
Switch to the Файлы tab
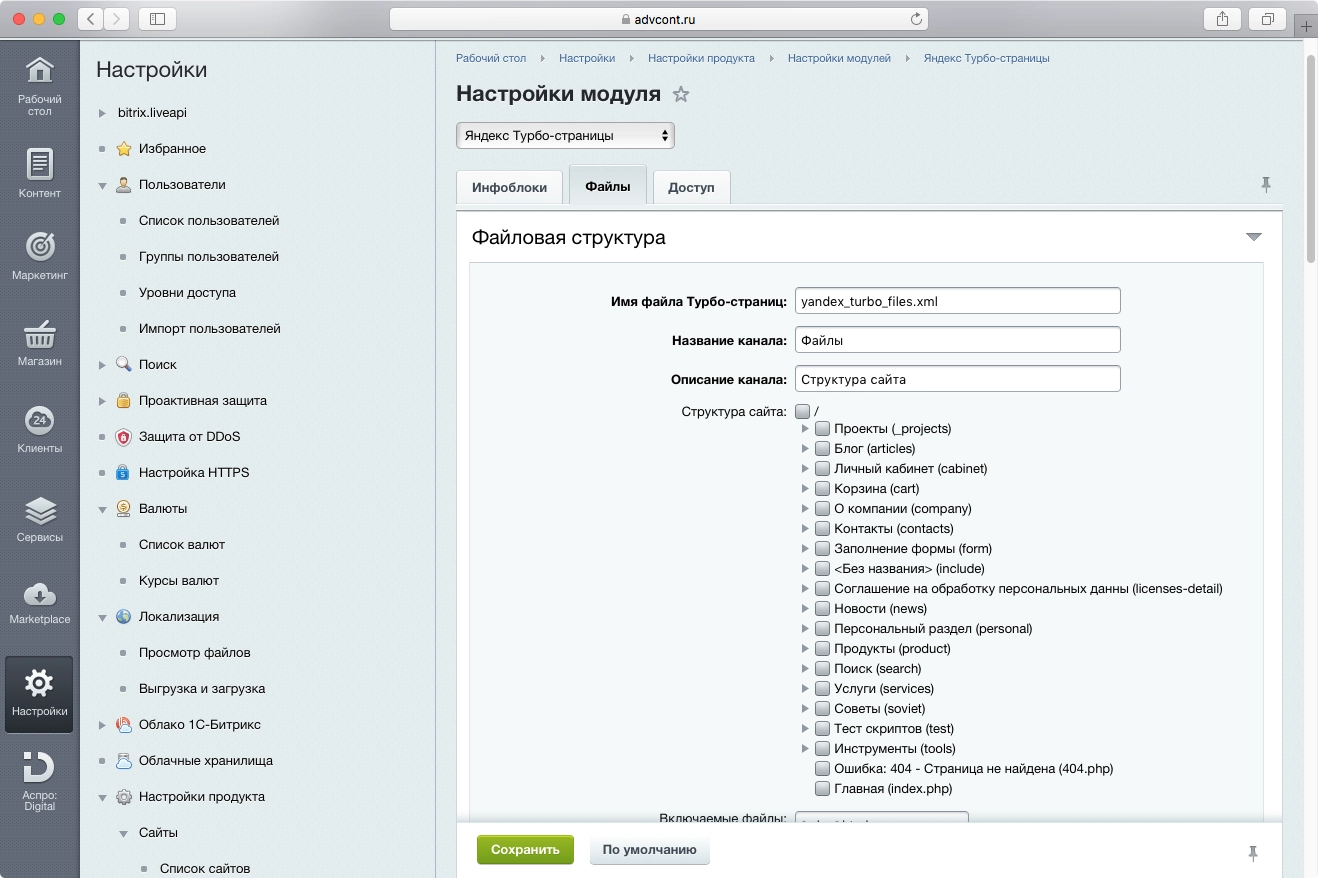tap(608, 186)
